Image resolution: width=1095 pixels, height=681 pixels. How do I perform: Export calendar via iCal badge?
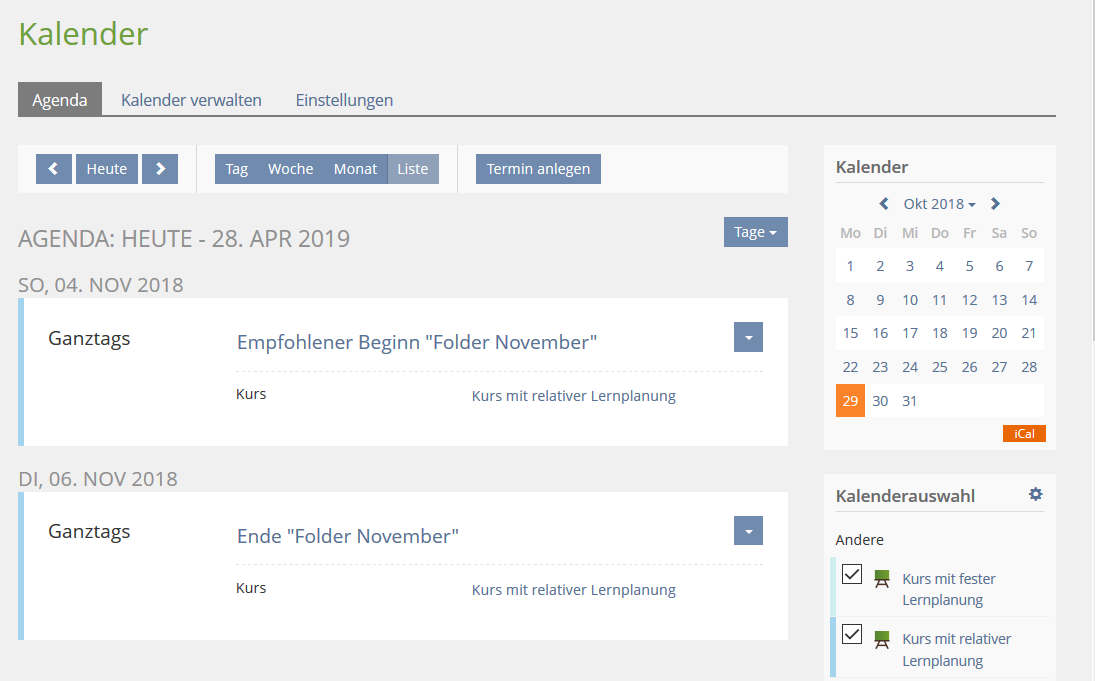coord(1023,433)
